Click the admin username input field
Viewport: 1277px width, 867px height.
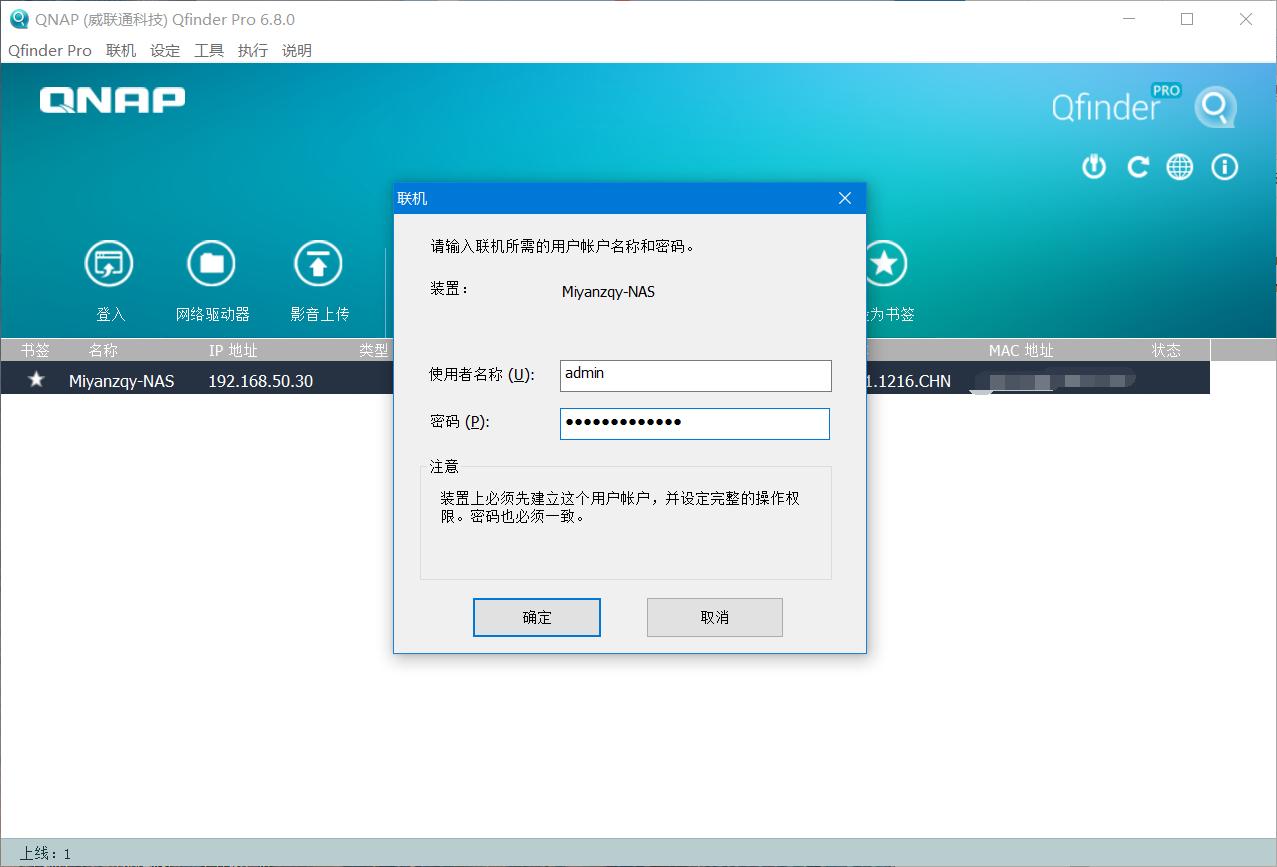click(x=694, y=375)
